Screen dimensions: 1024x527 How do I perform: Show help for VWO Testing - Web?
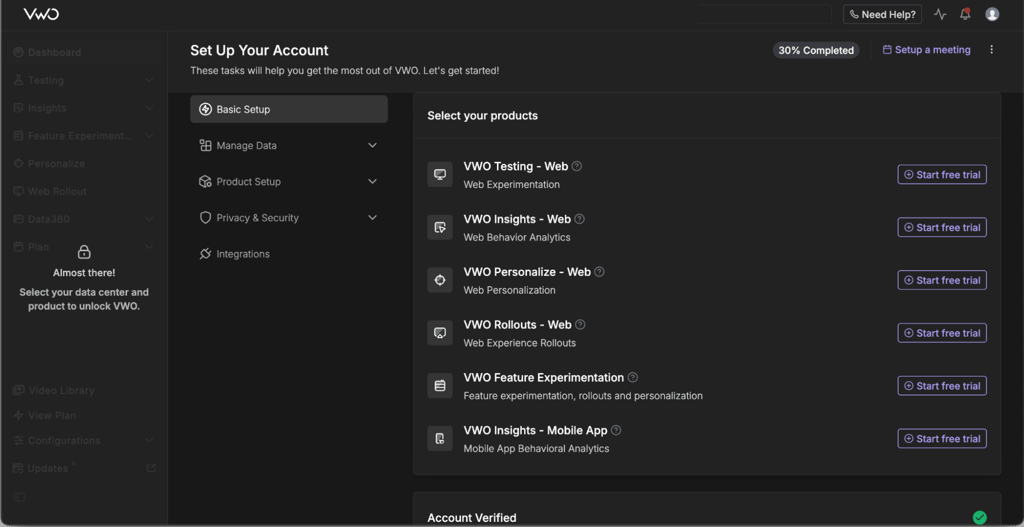pyautogui.click(x=577, y=166)
